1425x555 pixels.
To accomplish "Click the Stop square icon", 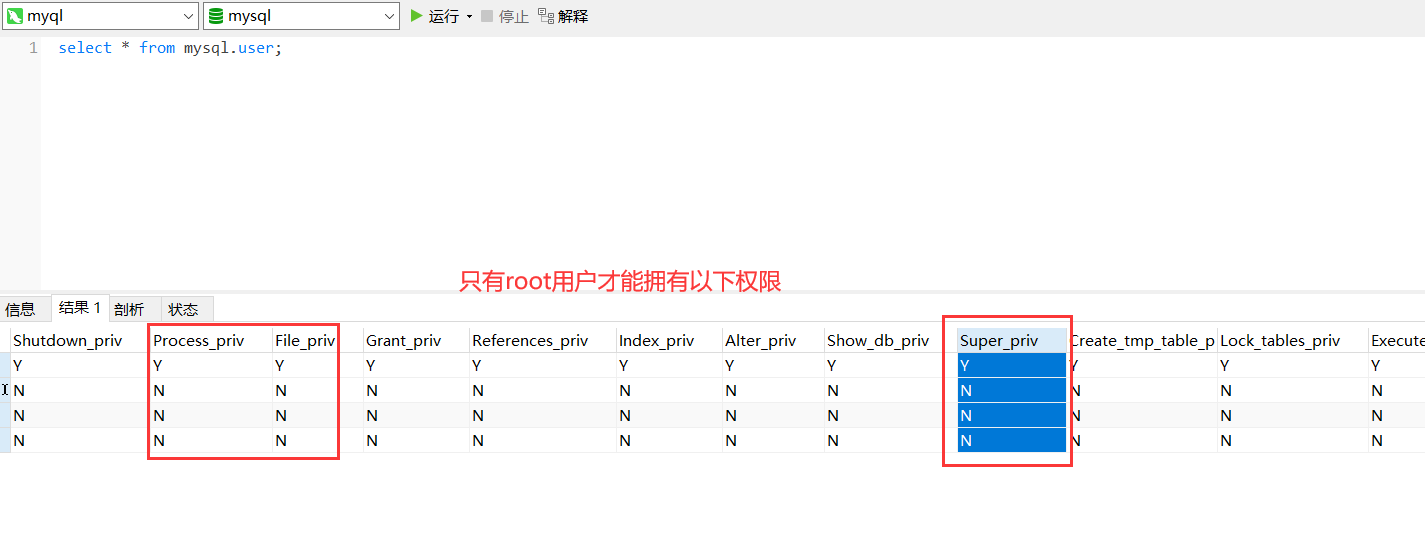I will coord(487,16).
